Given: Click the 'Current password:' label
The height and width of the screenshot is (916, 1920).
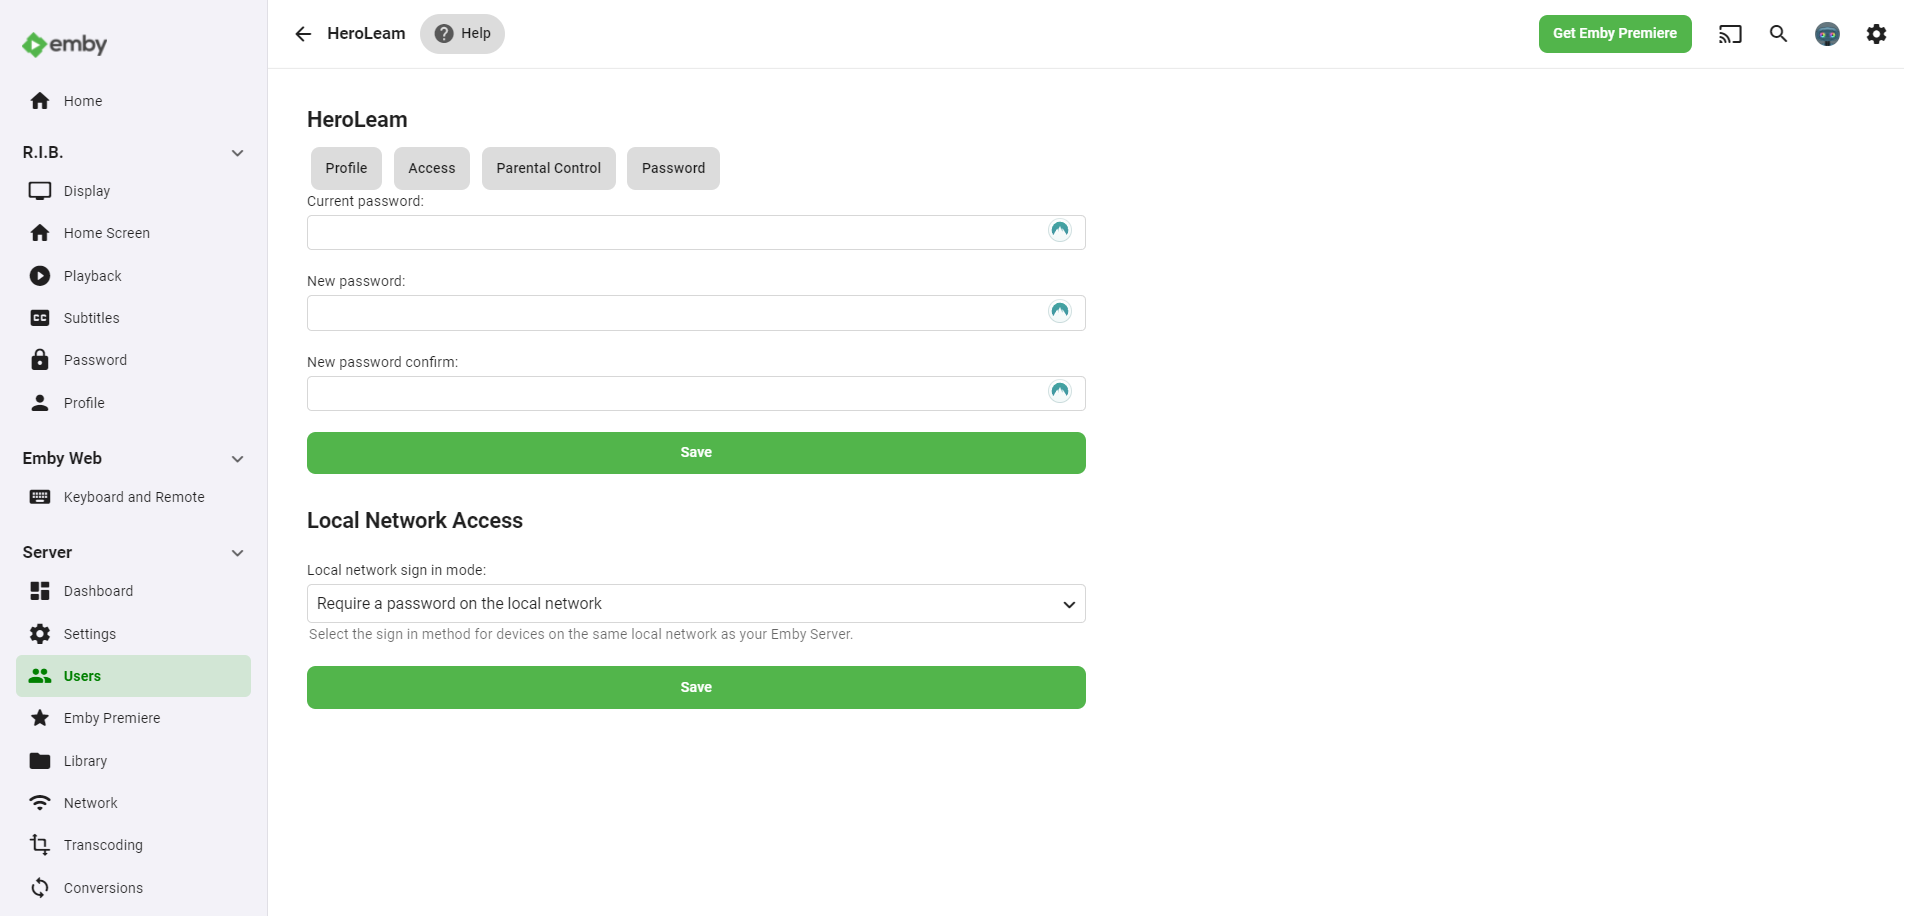Looking at the screenshot, I should [365, 201].
